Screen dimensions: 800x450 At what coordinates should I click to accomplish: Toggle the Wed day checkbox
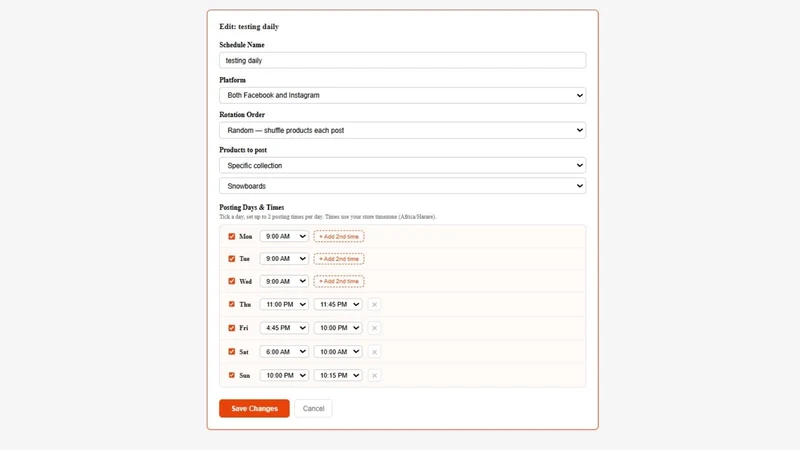click(232, 281)
